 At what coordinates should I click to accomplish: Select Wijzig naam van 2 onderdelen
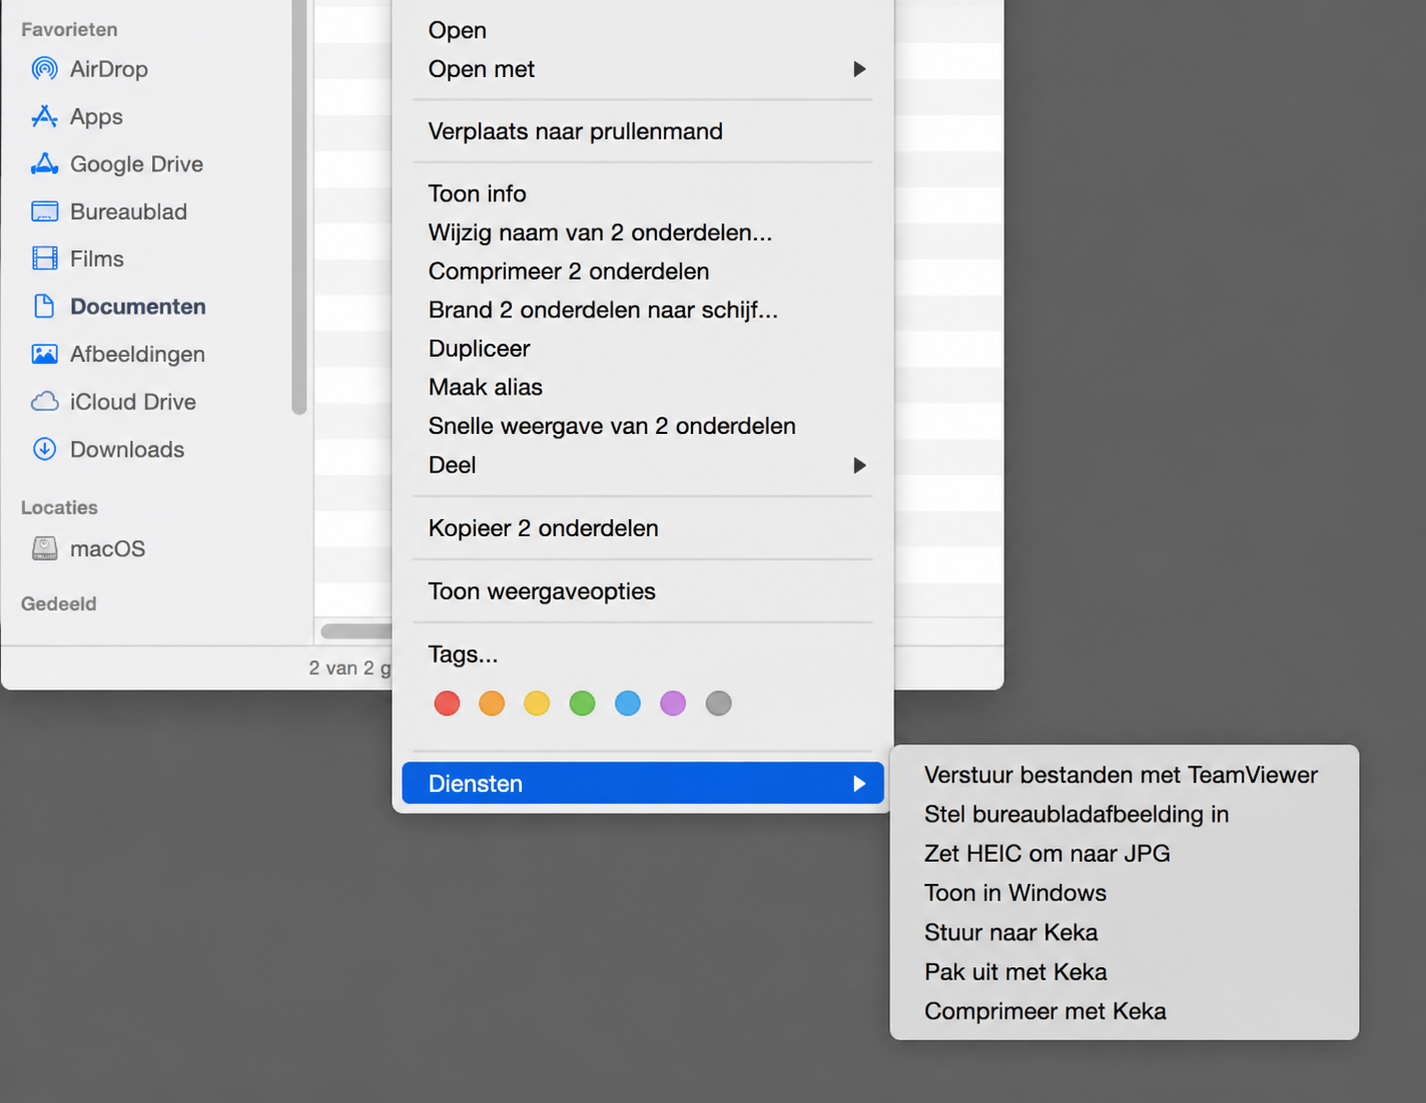pos(642,232)
